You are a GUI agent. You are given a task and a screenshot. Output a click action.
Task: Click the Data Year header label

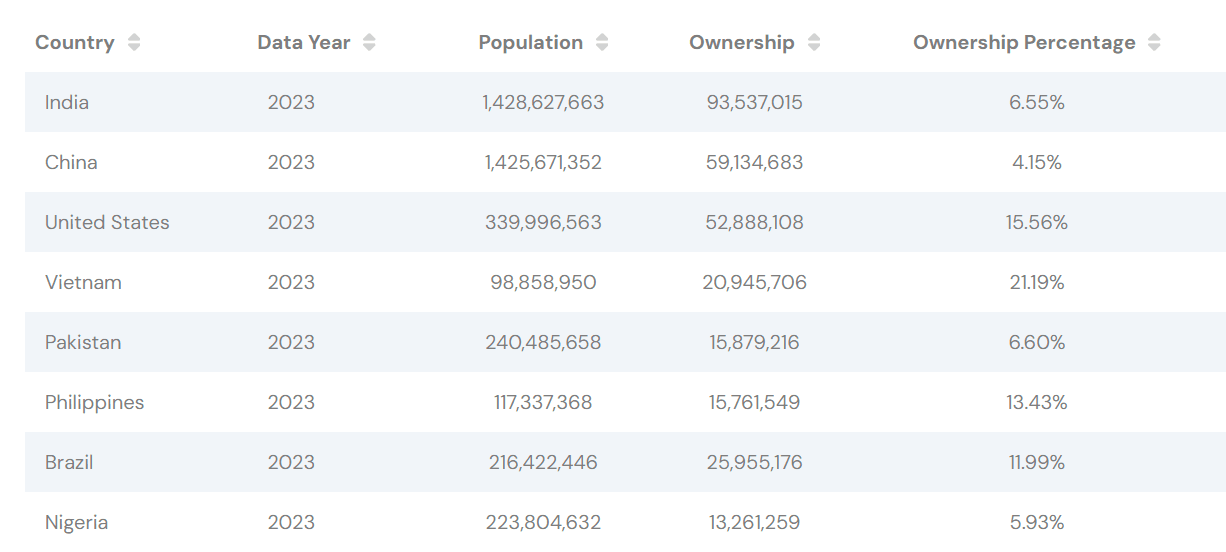coord(304,43)
